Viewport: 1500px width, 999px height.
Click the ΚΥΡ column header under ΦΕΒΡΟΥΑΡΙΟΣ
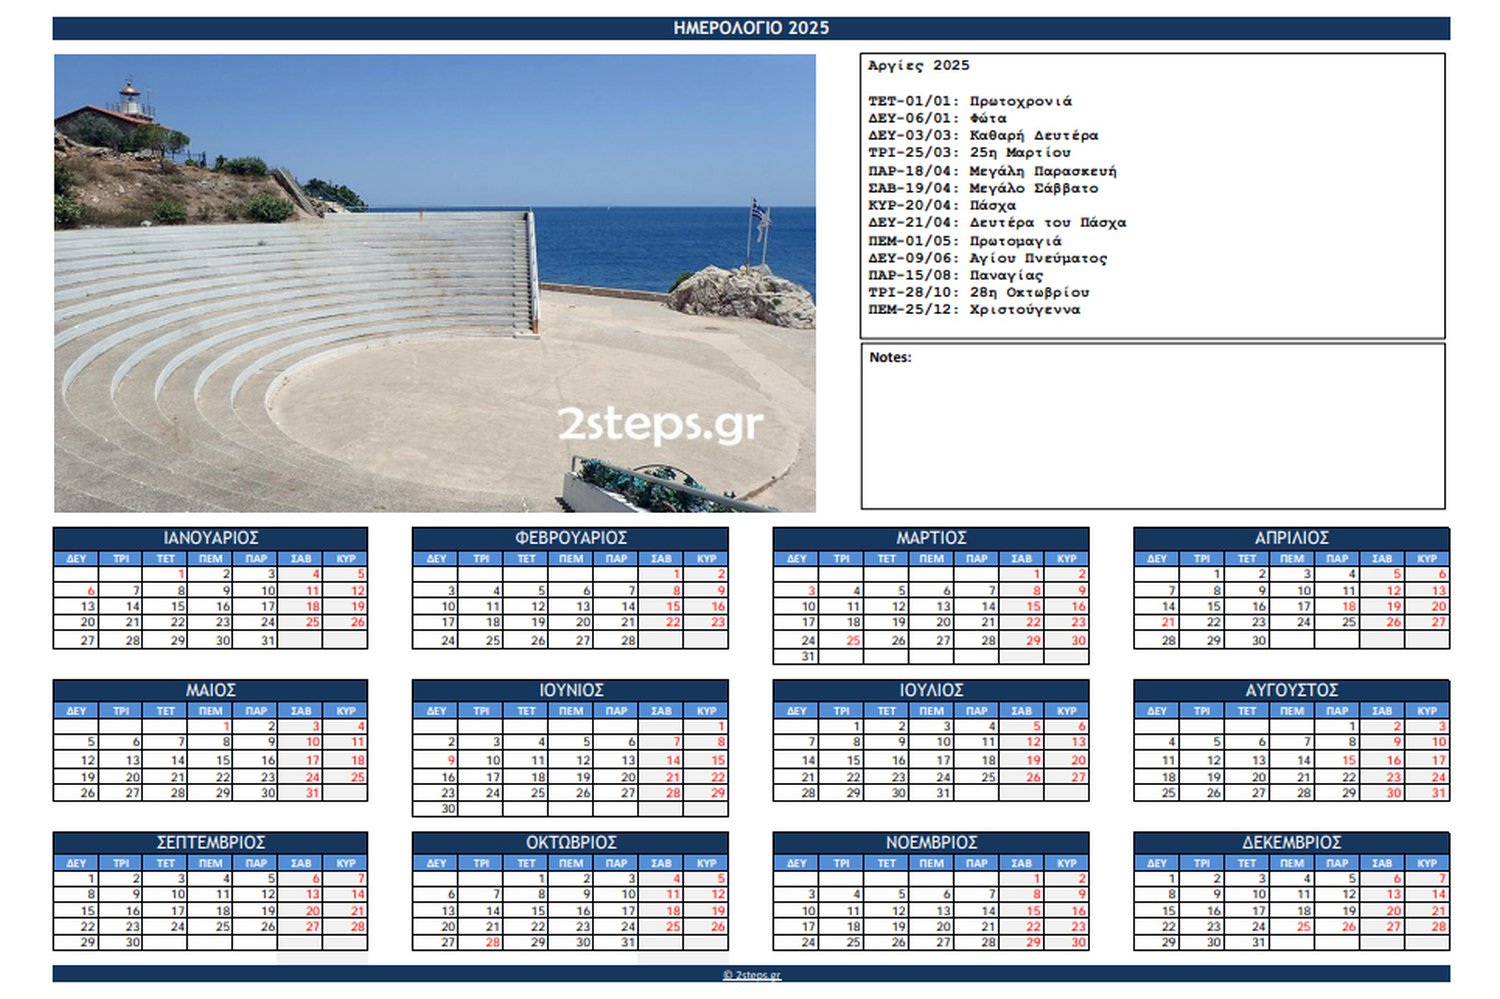tap(706, 559)
